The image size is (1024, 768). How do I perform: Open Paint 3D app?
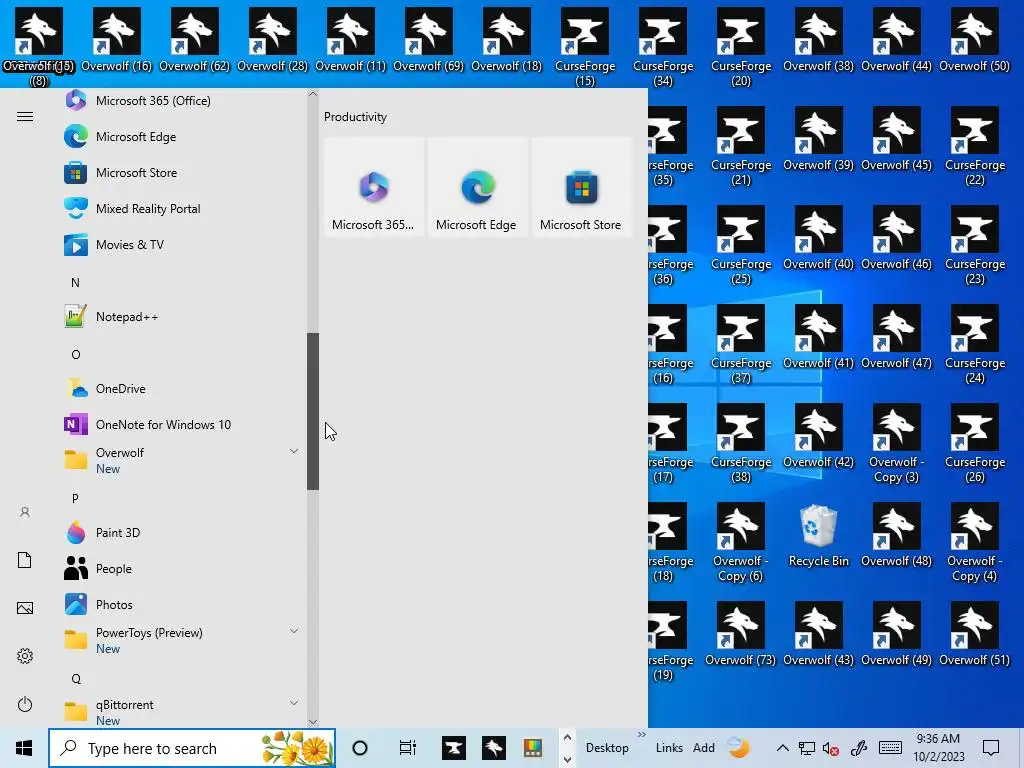(x=183, y=532)
